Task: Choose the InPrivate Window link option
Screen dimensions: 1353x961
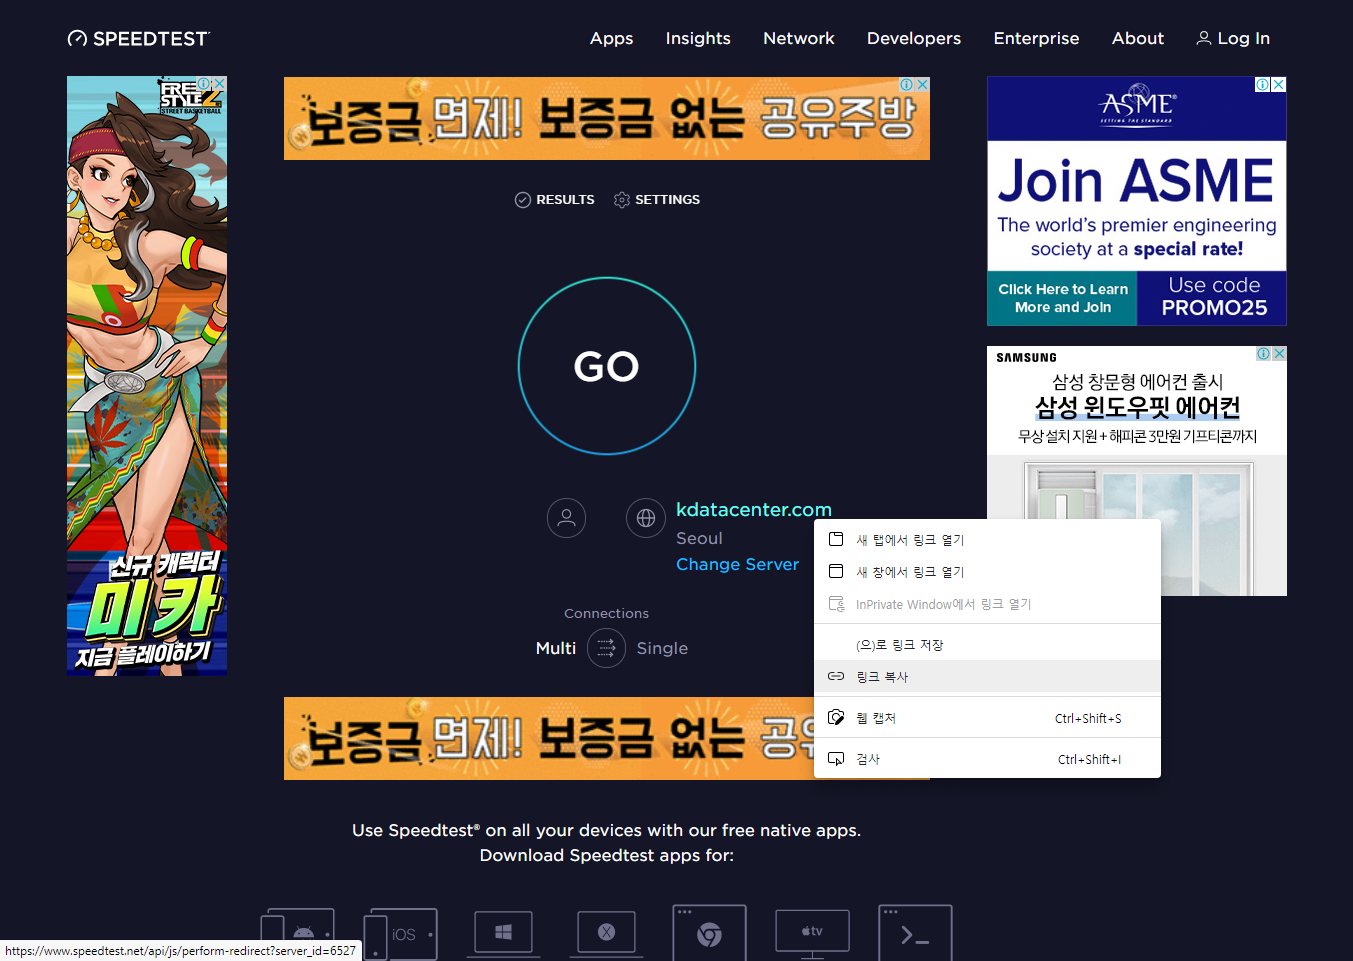Action: click(x=987, y=604)
